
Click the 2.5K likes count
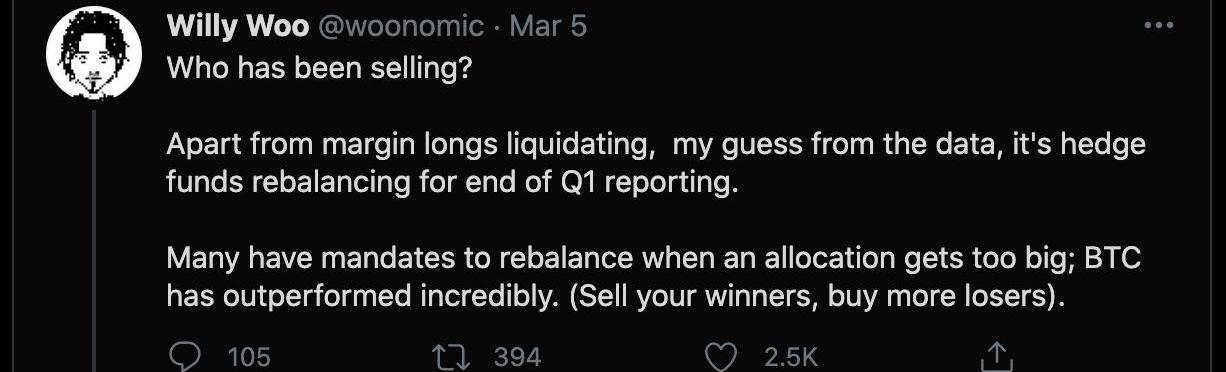(790, 357)
